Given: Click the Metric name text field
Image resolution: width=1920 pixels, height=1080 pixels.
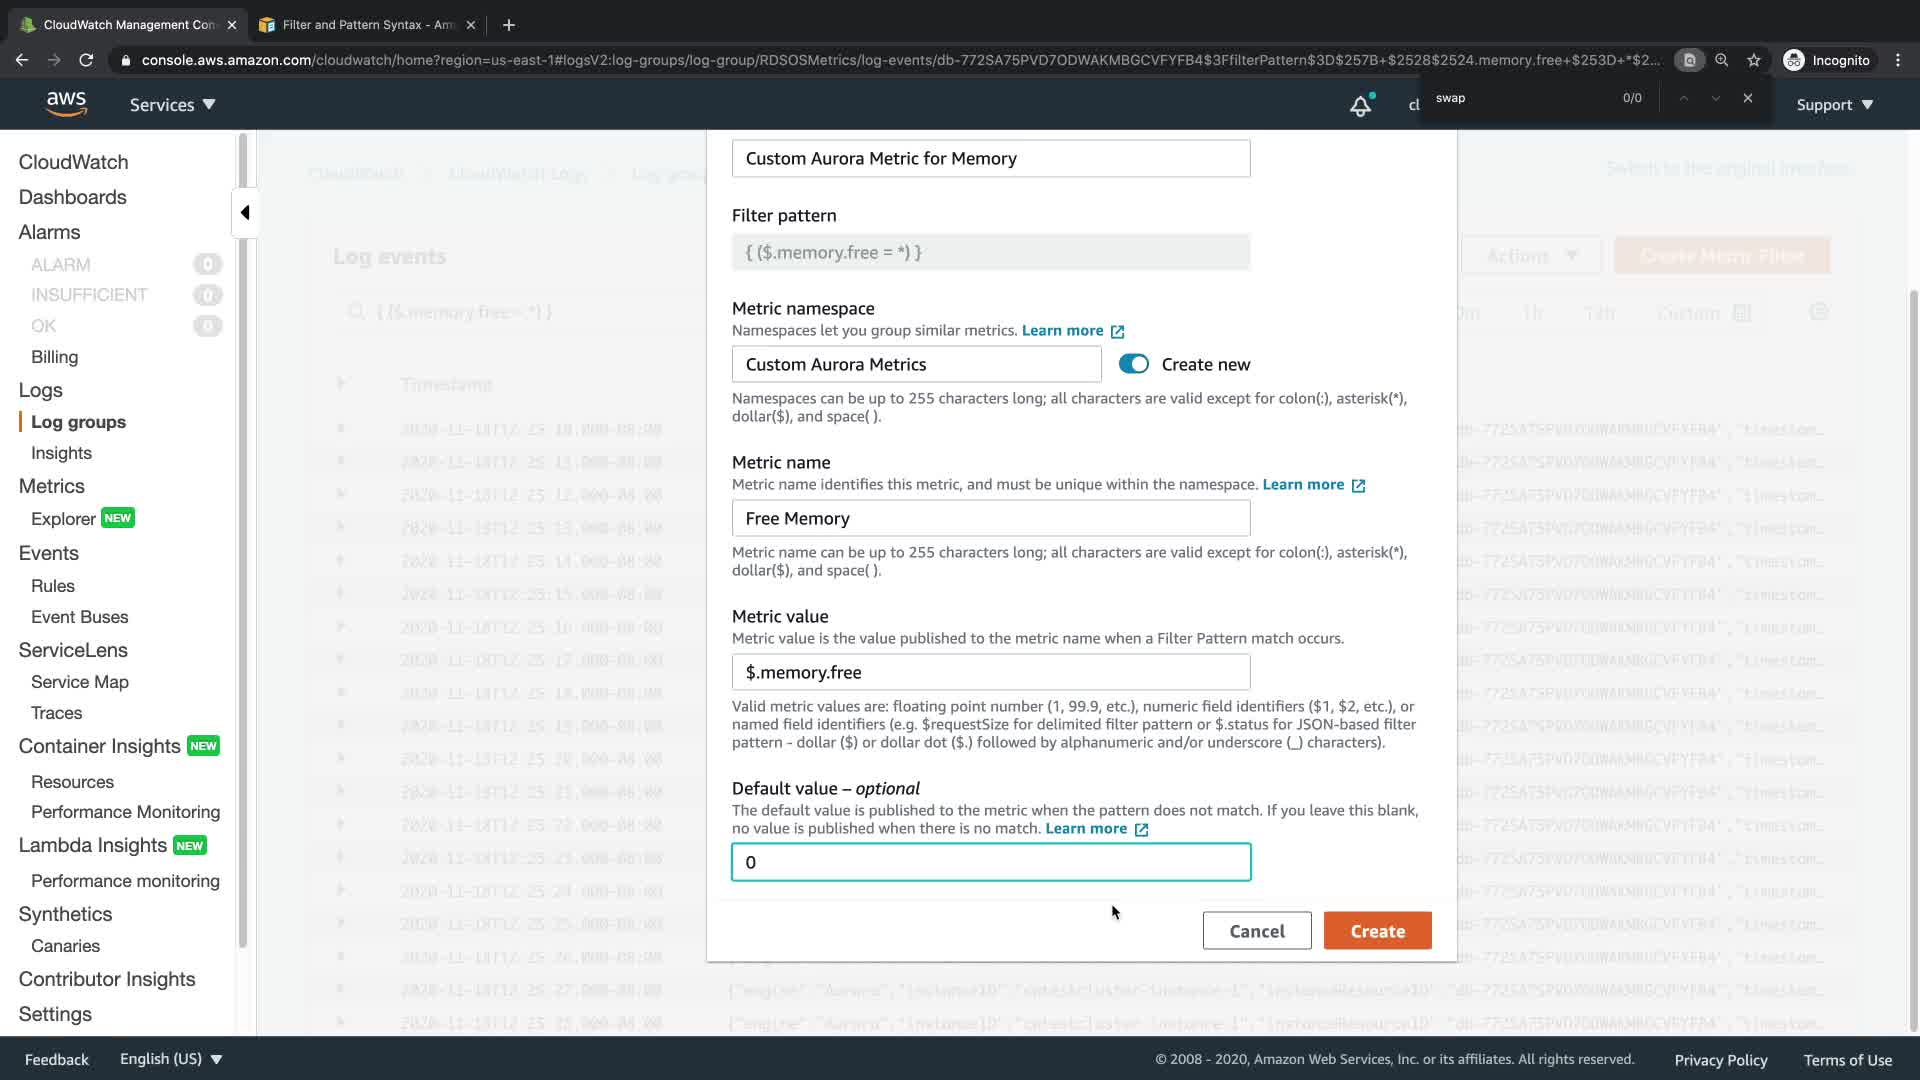Looking at the screenshot, I should 990,518.
